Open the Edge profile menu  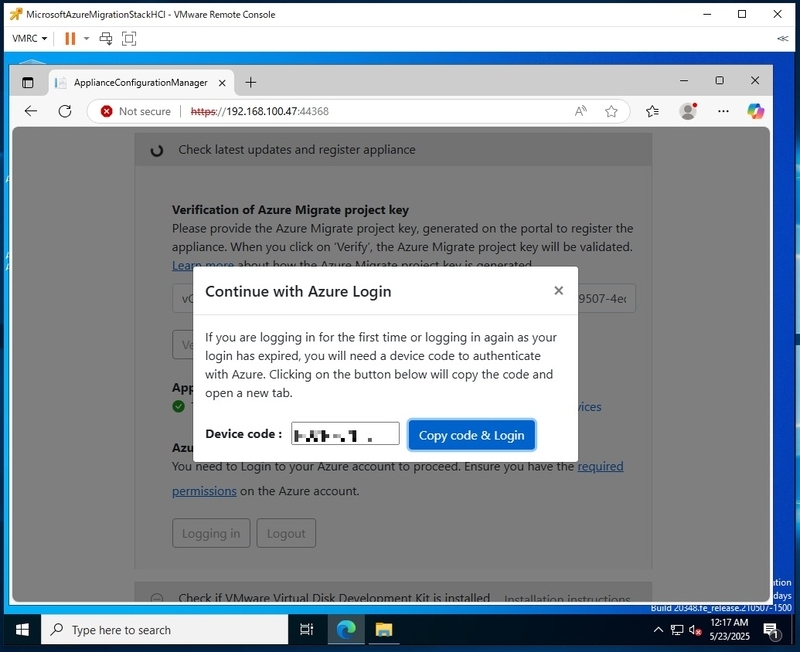[688, 111]
